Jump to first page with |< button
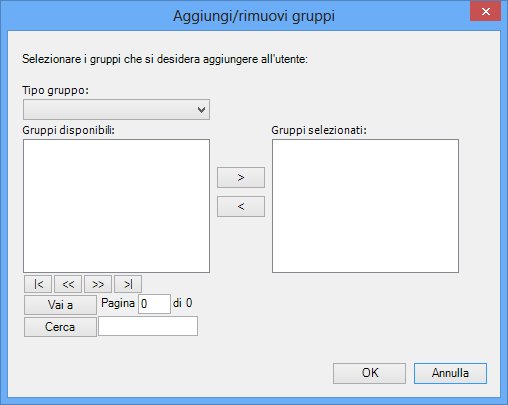The width and height of the screenshot is (508, 405). click(x=38, y=284)
